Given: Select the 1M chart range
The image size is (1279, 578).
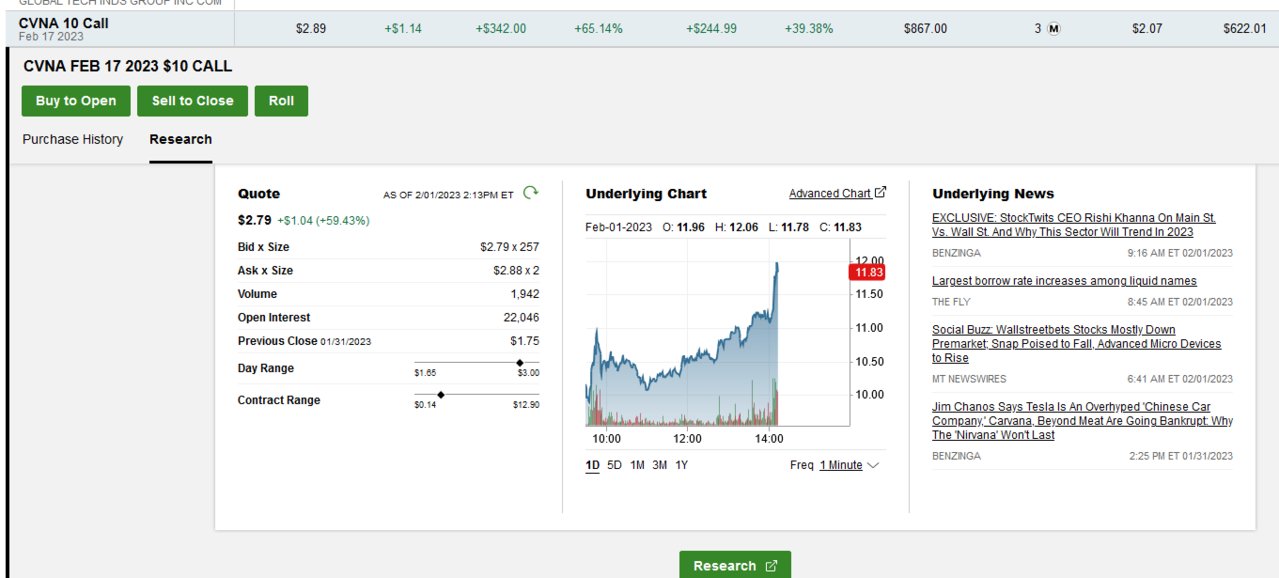Looking at the screenshot, I should (x=637, y=465).
